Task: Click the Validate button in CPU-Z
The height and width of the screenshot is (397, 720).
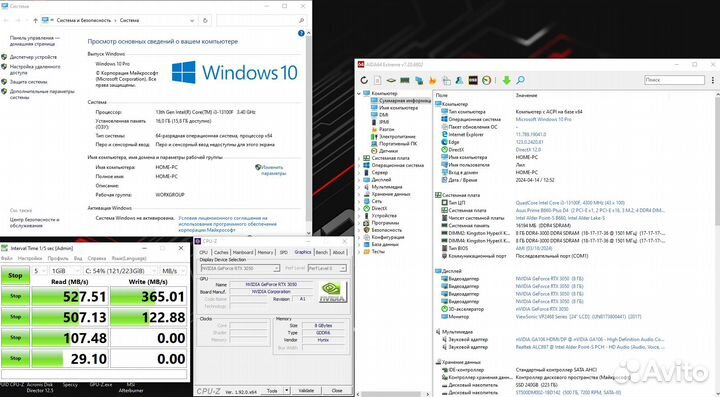Action: pos(306,391)
